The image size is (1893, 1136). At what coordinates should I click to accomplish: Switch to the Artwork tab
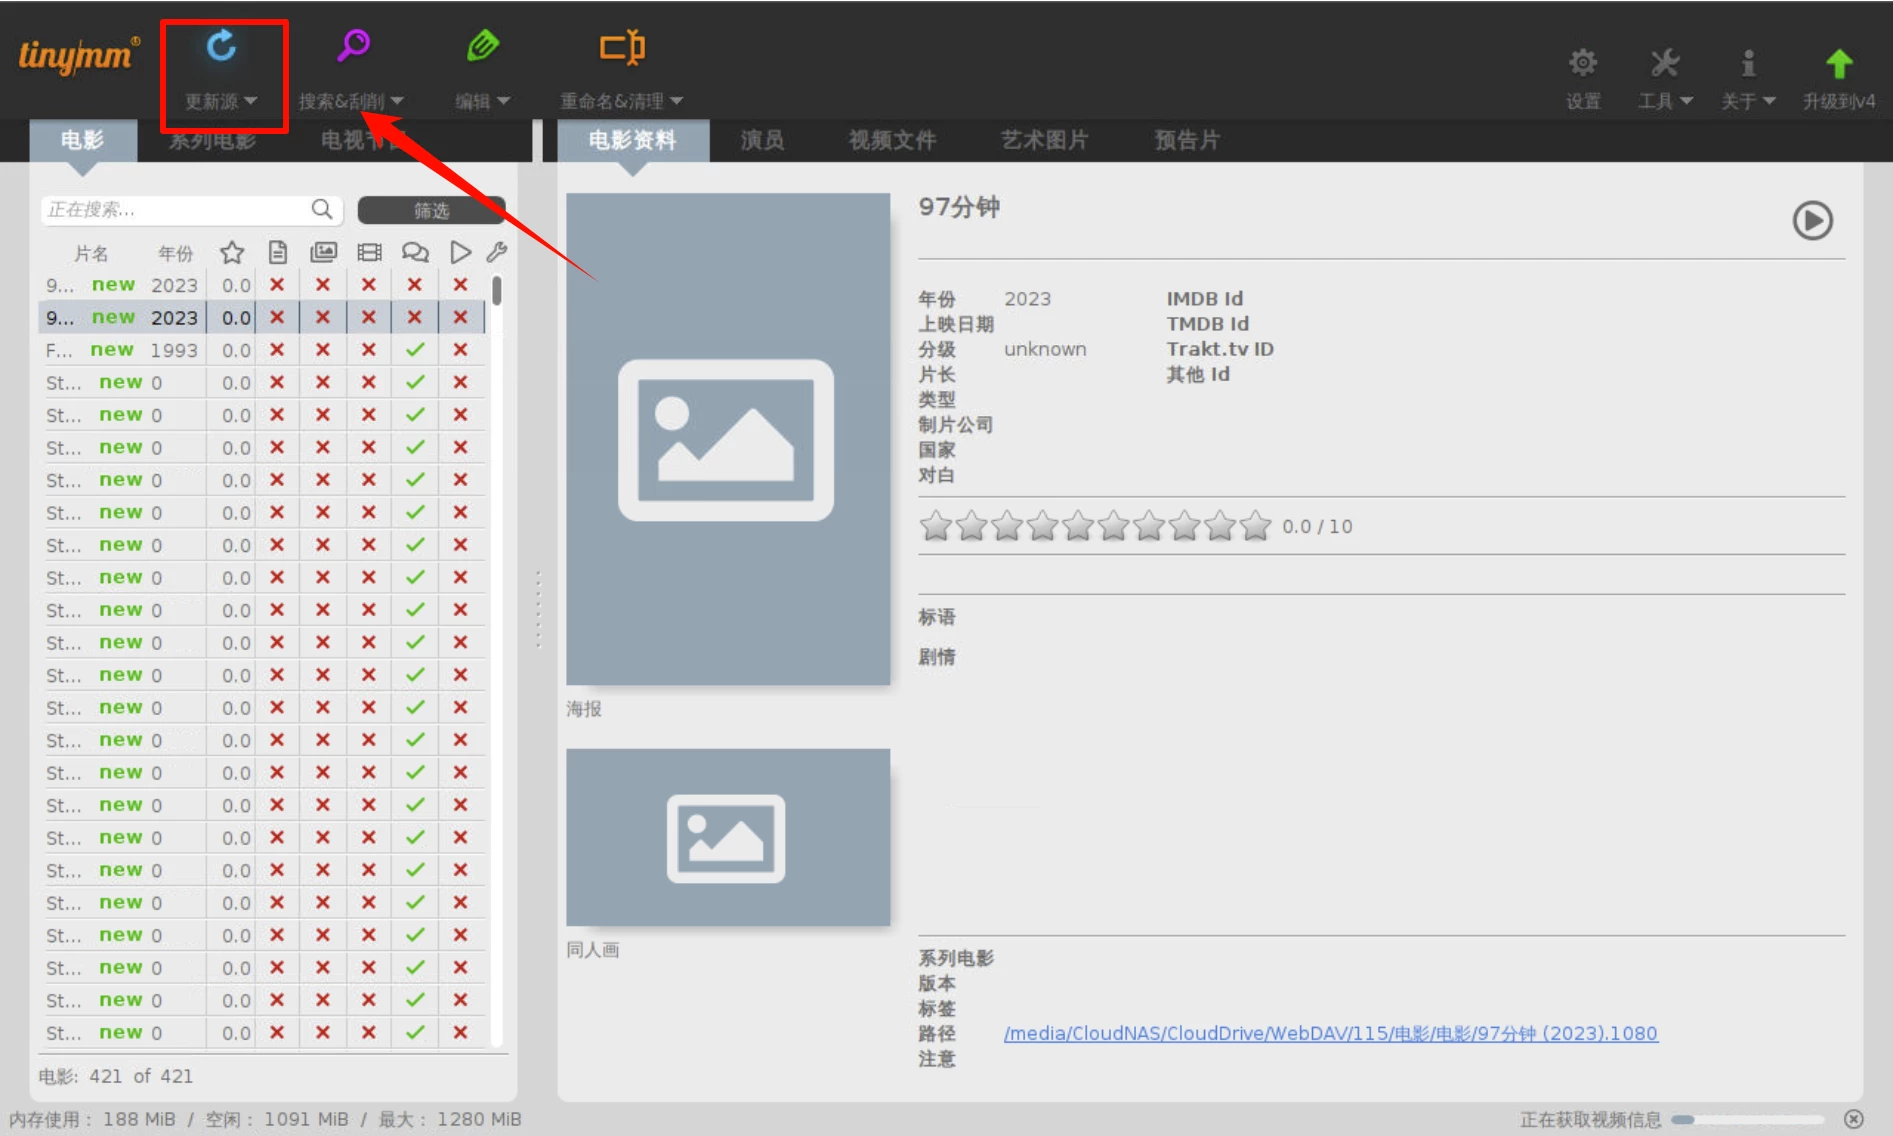click(1044, 141)
